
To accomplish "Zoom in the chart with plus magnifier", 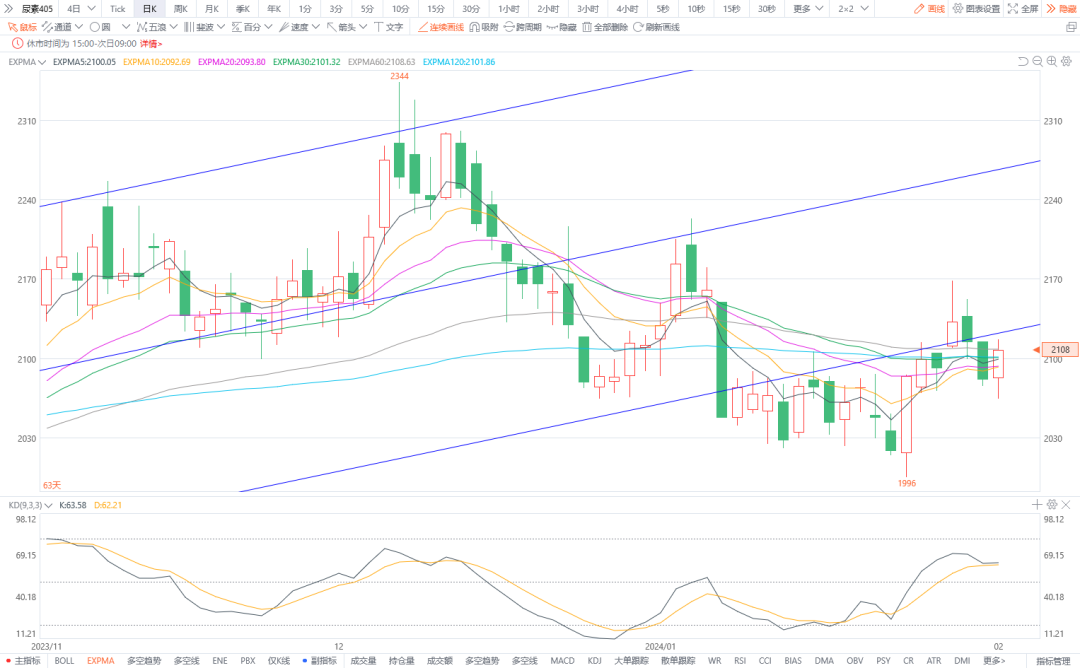I will pos(1052,61).
